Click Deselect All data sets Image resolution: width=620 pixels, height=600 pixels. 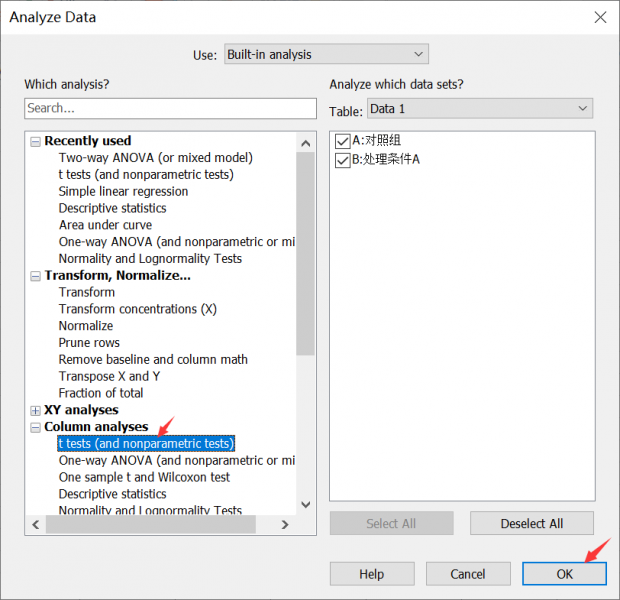[531, 523]
